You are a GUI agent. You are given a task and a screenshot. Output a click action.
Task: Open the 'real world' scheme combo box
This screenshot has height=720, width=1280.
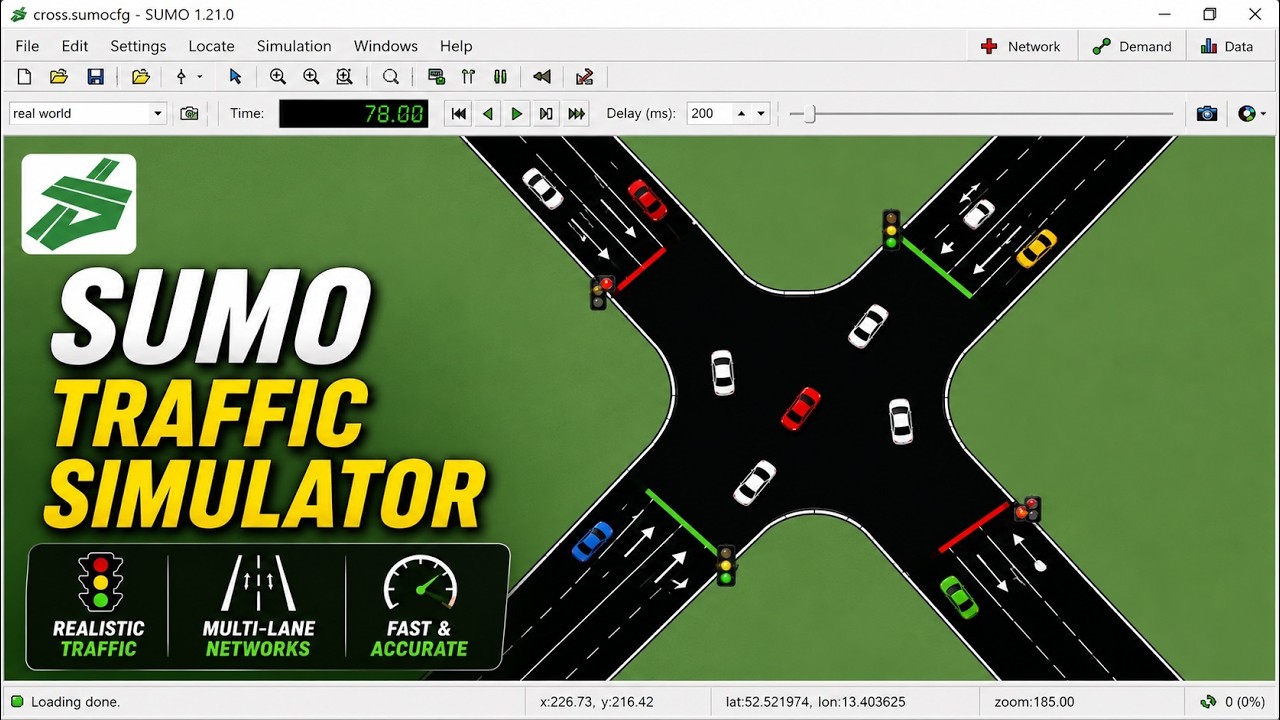[x=87, y=113]
